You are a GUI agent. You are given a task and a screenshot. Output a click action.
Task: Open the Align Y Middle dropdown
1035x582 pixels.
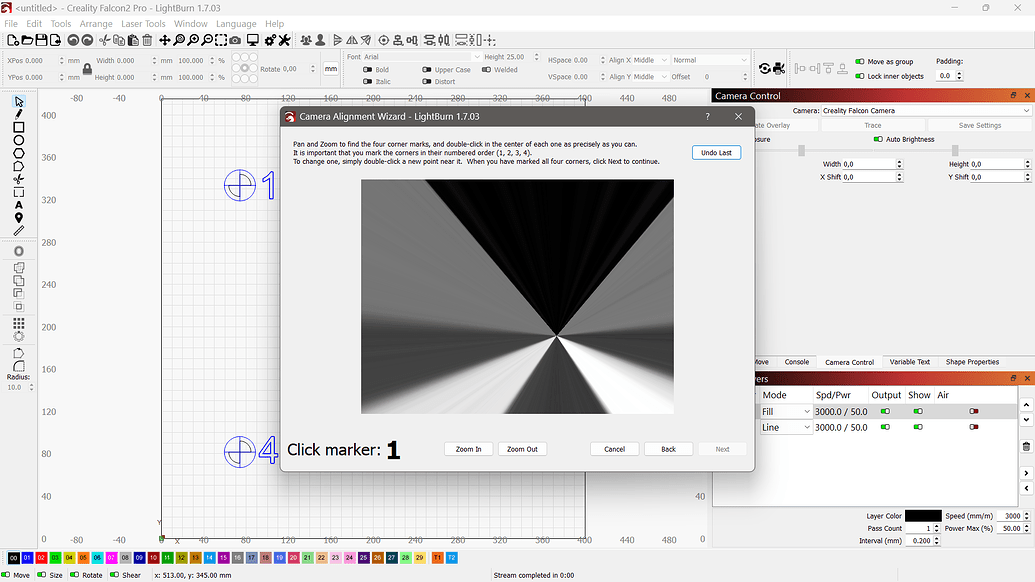pyautogui.click(x=650, y=77)
